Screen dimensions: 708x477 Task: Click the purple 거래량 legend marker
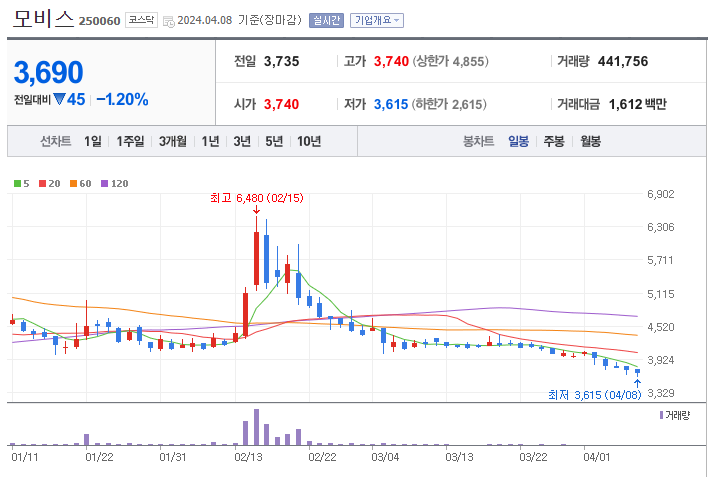click(661, 415)
